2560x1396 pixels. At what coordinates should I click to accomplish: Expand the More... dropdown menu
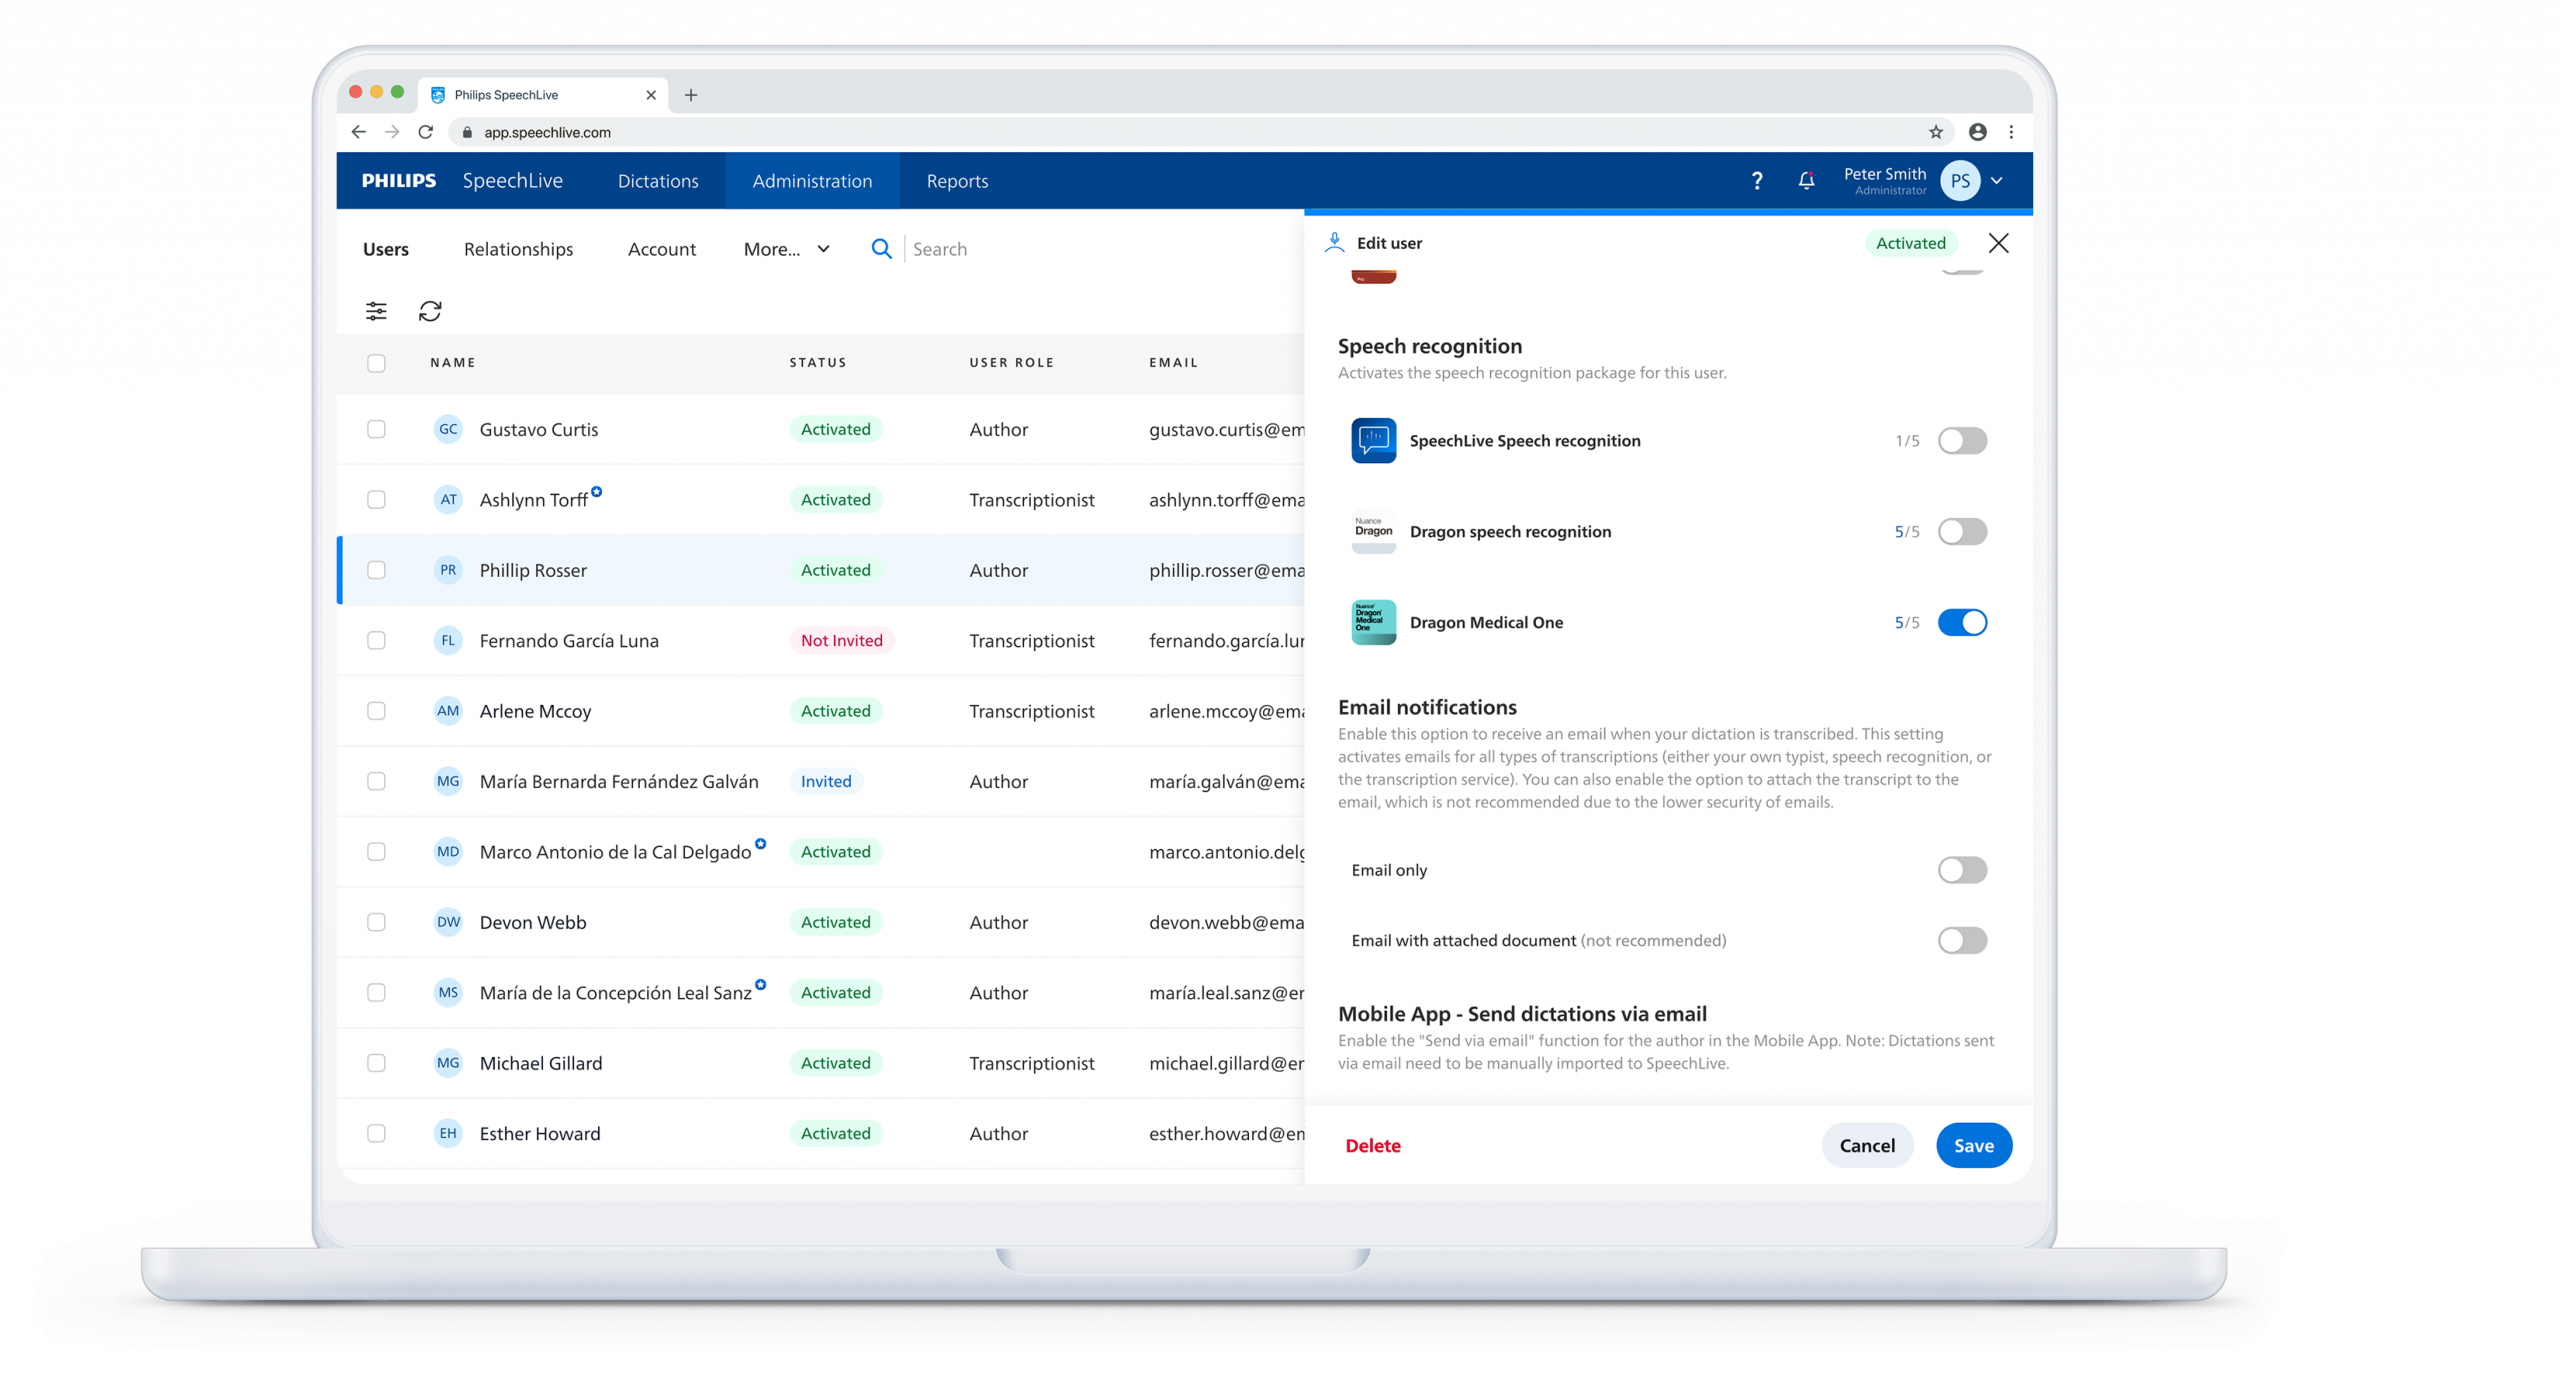pyautogui.click(x=786, y=249)
